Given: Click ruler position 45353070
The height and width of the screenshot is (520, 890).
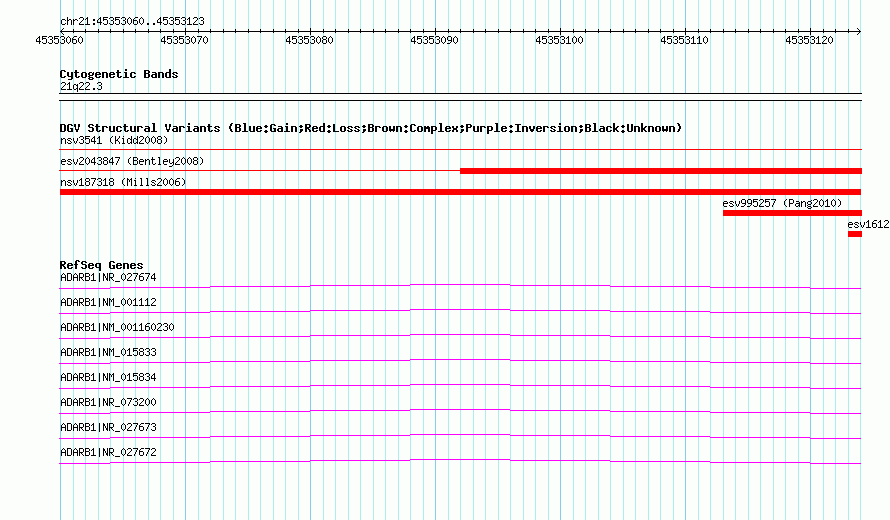Looking at the screenshot, I should (184, 40).
